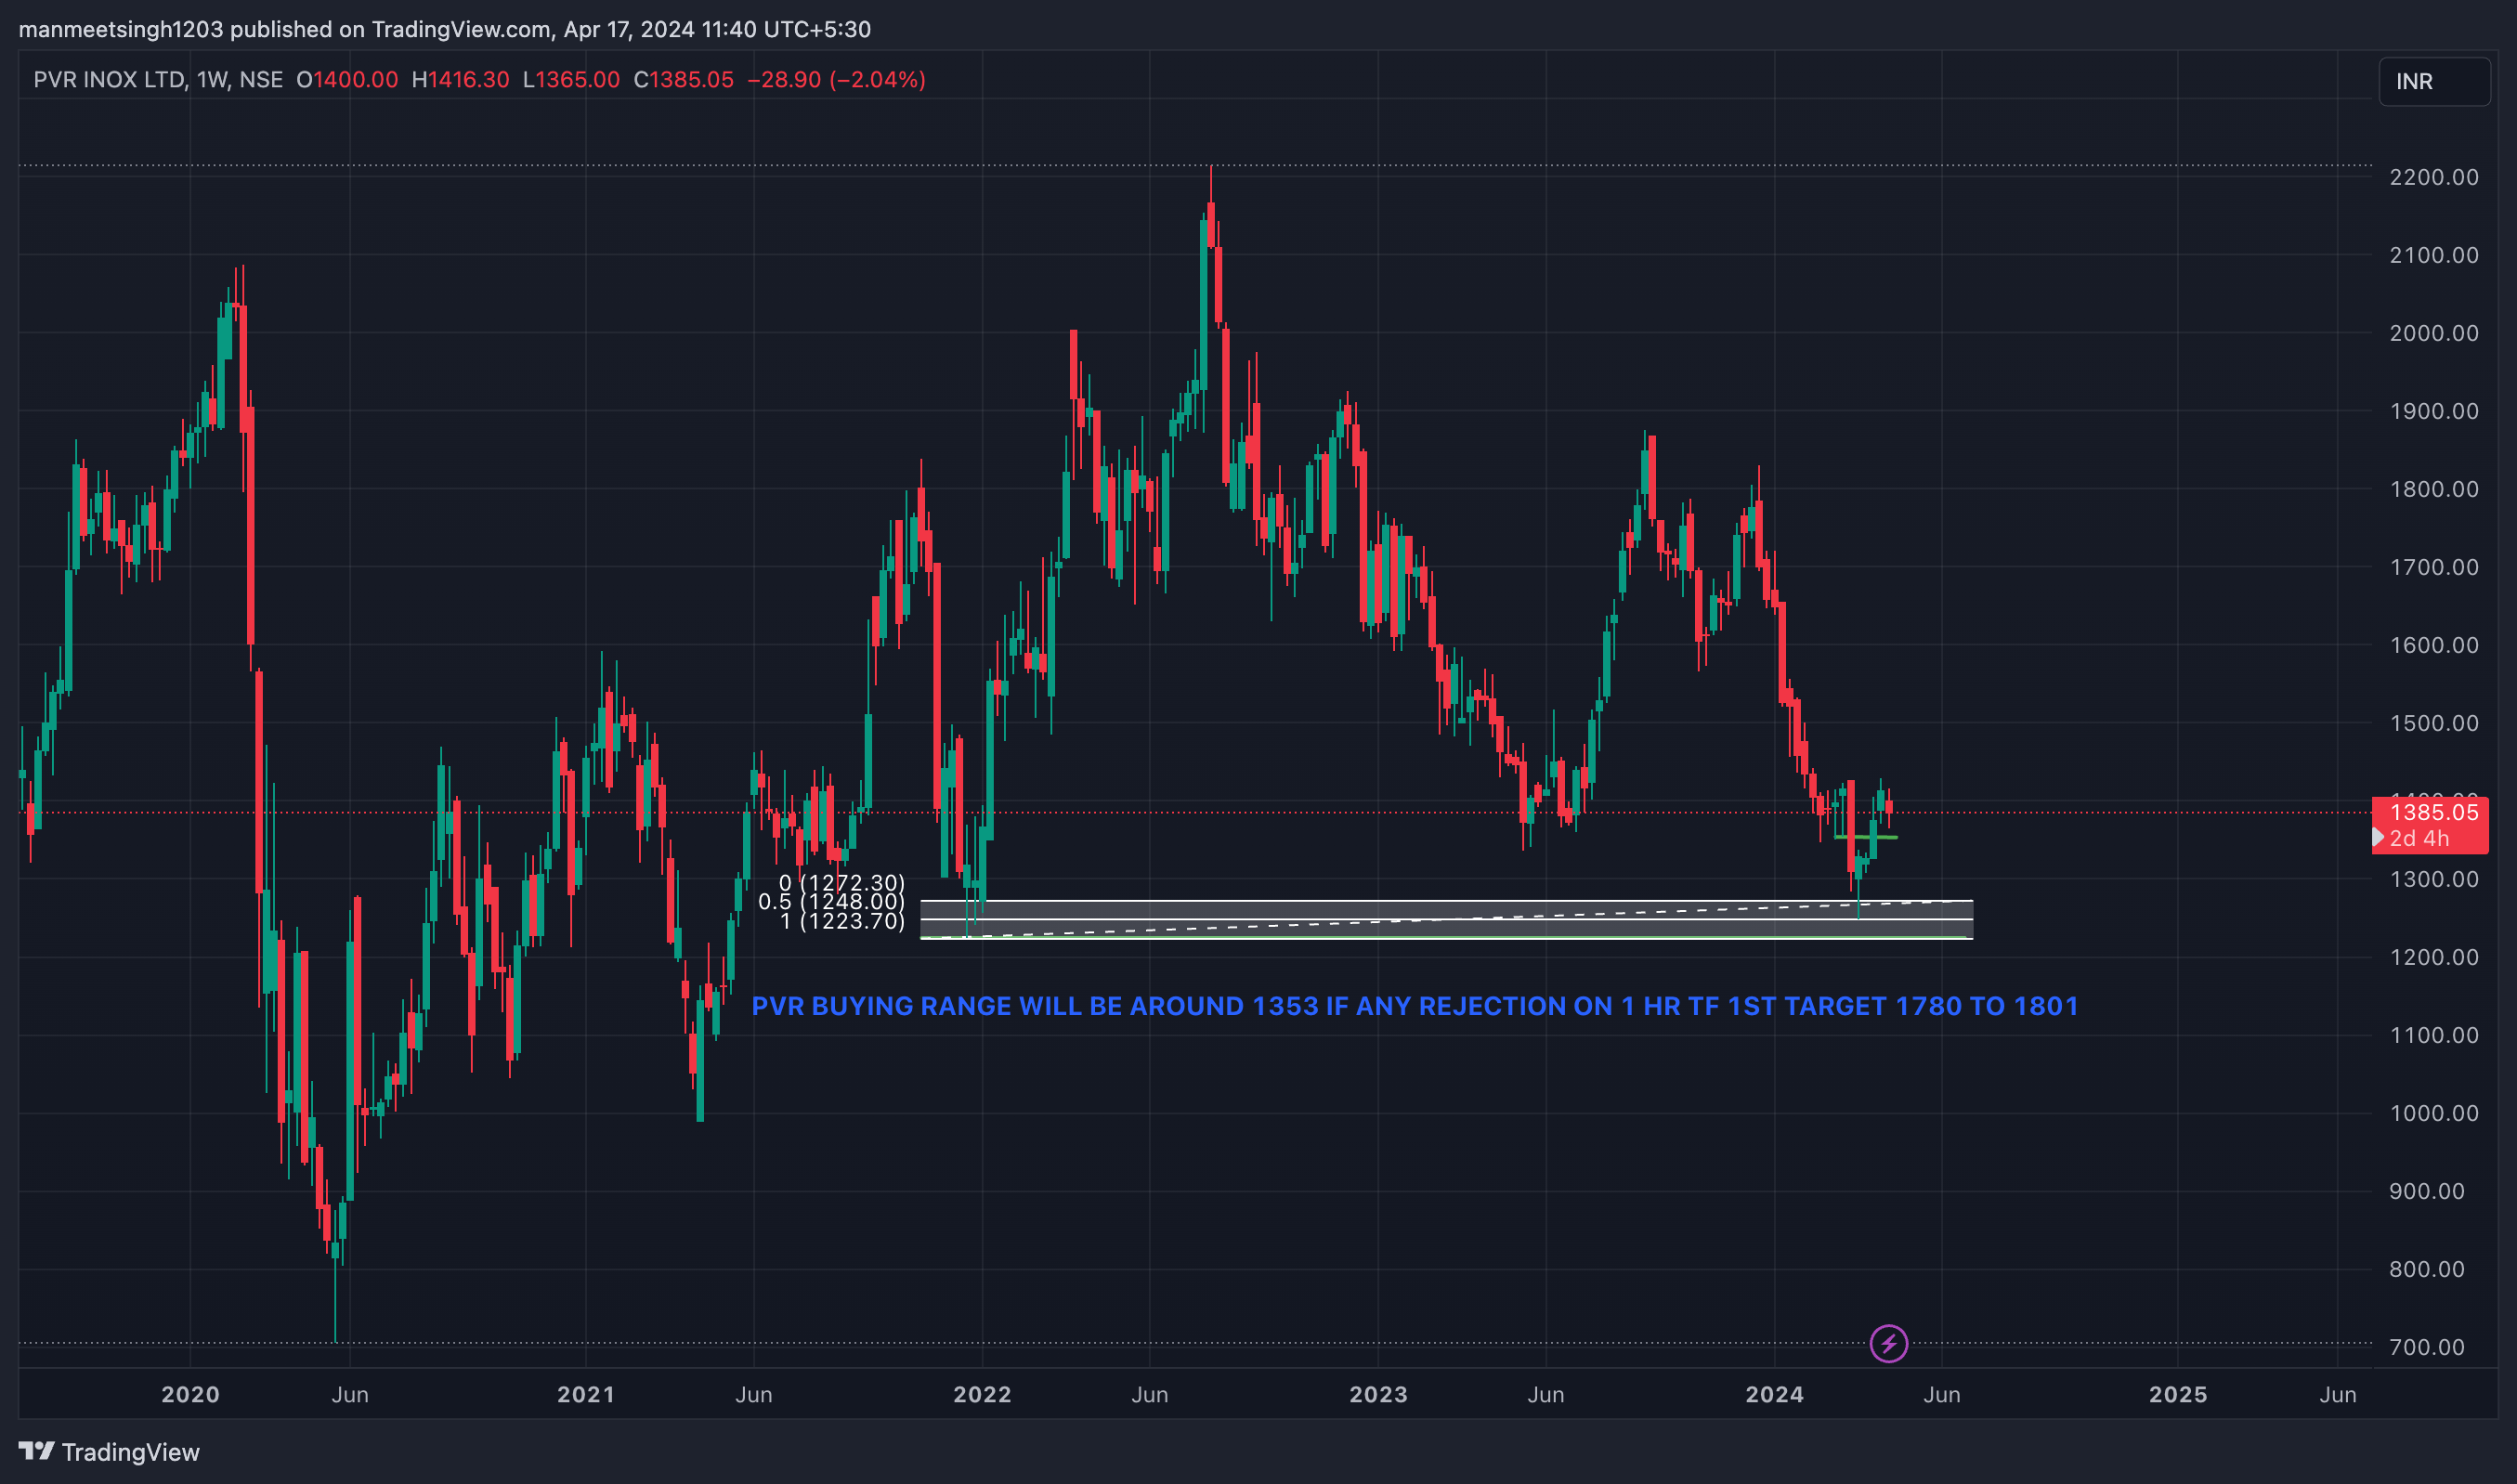Click the 1800.00 price axis label
This screenshot has height=1484, width=2517.
click(2434, 489)
